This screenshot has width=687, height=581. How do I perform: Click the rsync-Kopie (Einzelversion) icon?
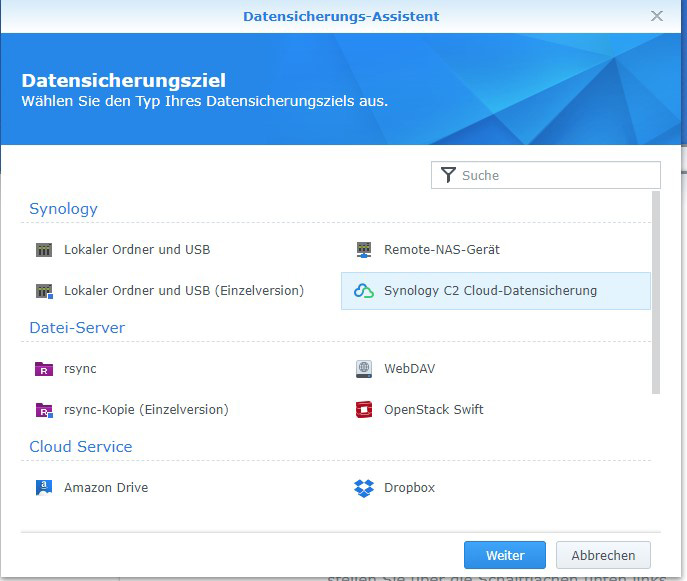pyautogui.click(x=44, y=410)
